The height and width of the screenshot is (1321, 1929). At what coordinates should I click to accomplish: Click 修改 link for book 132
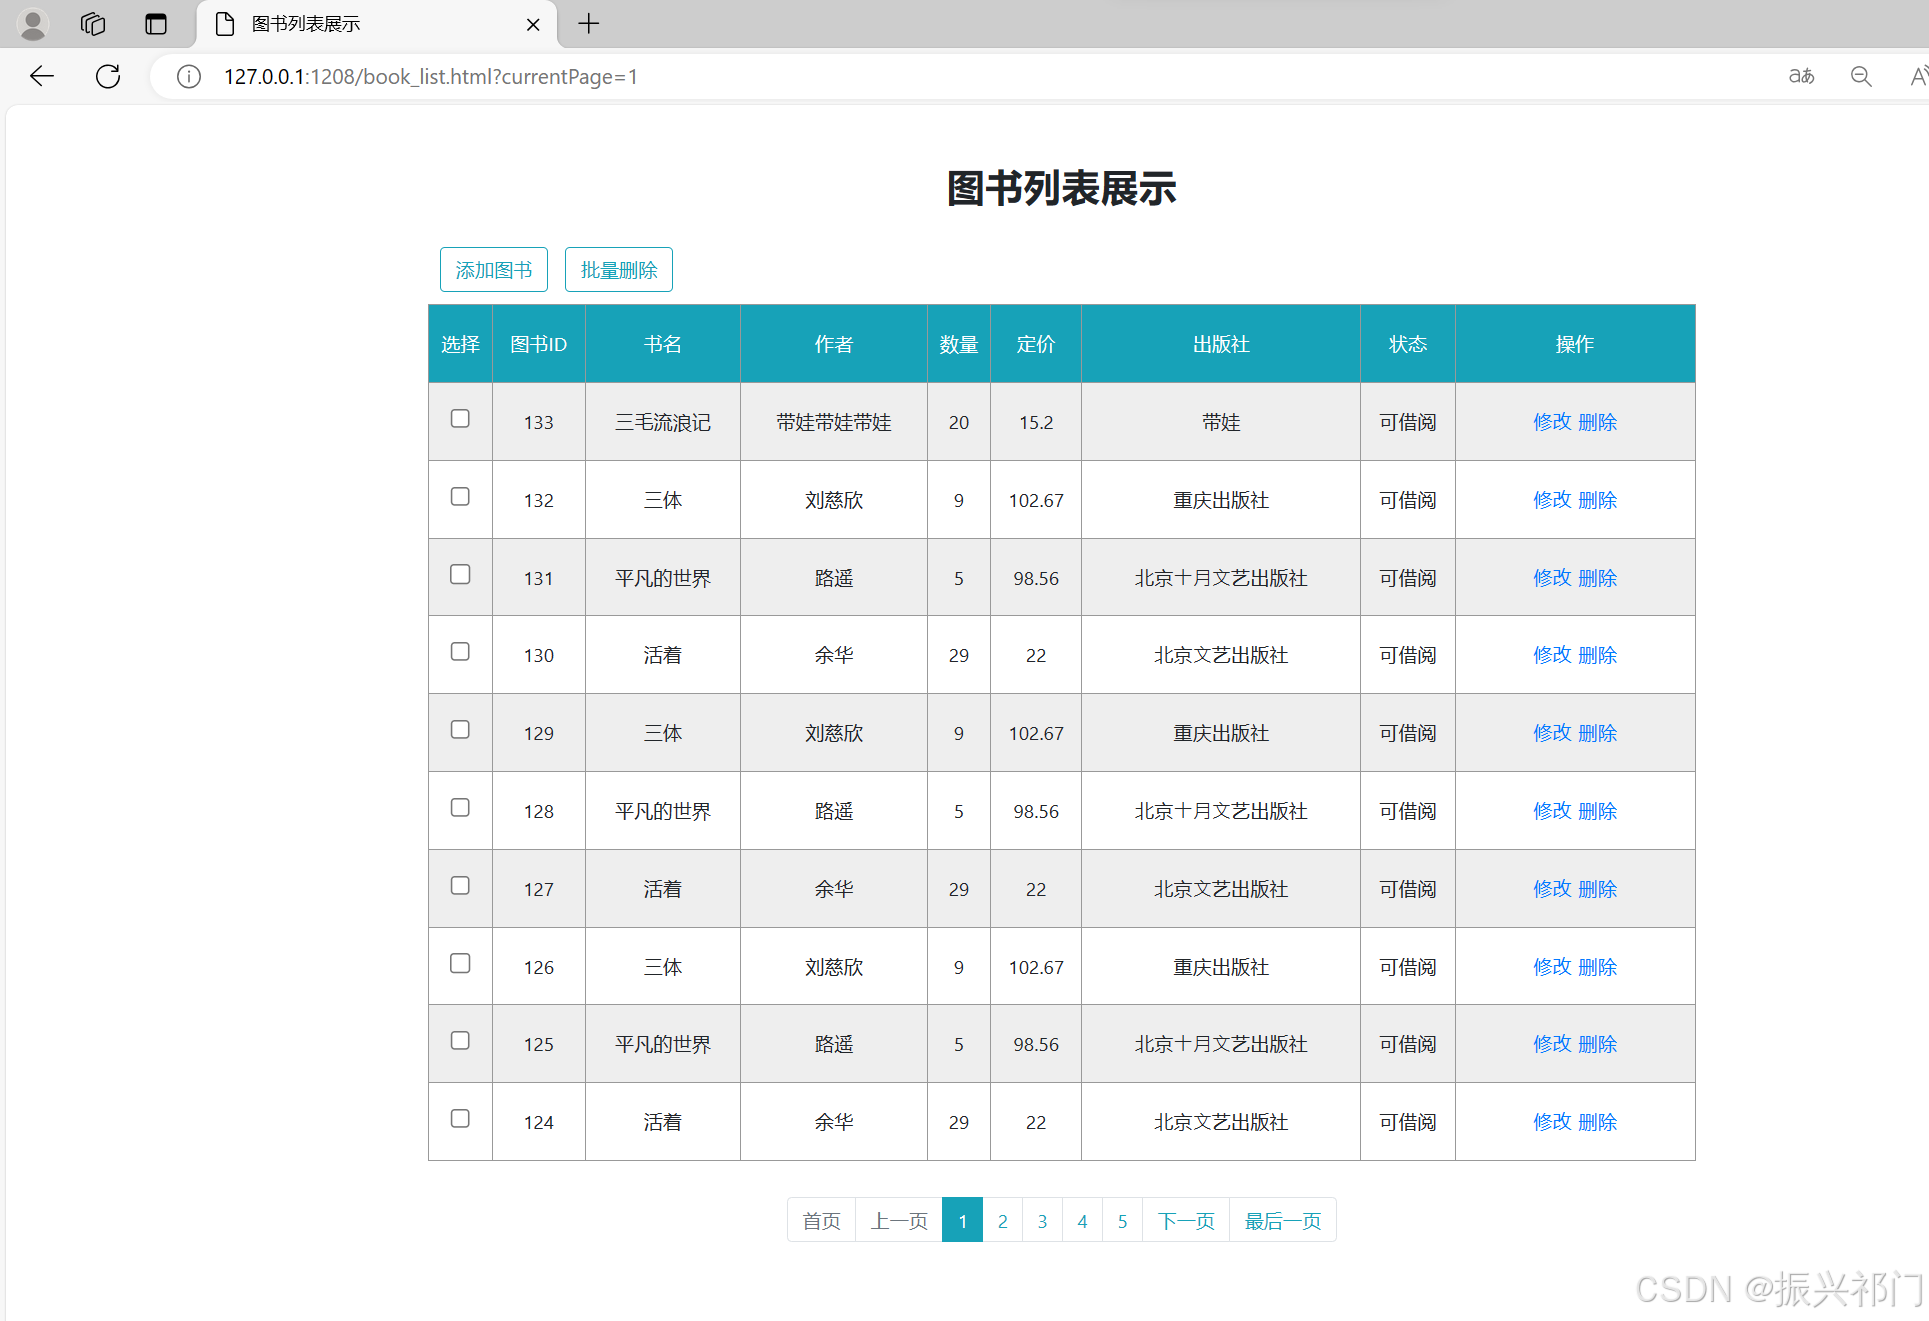[1552, 500]
